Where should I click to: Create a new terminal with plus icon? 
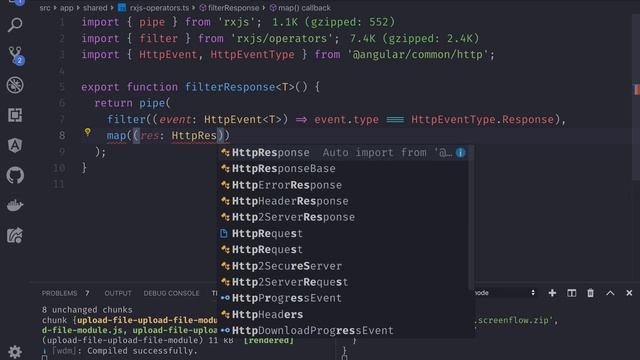click(x=552, y=293)
